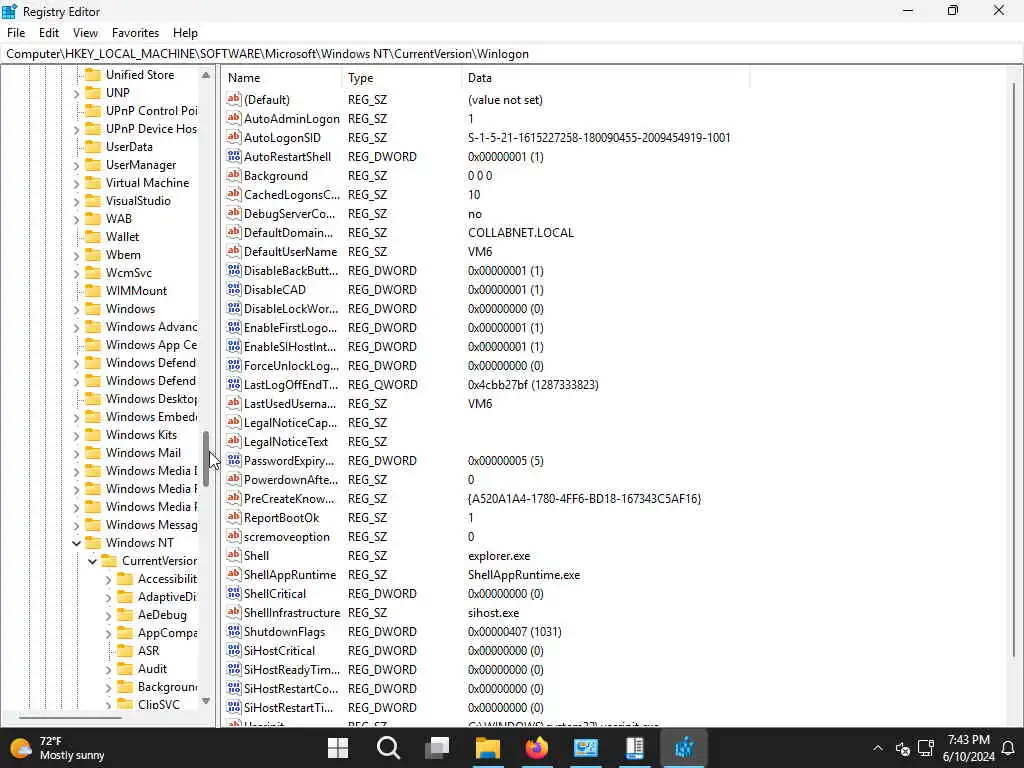Image resolution: width=1024 pixels, height=768 pixels.
Task: Expand the Accessibility subkey node
Action: 108,579
